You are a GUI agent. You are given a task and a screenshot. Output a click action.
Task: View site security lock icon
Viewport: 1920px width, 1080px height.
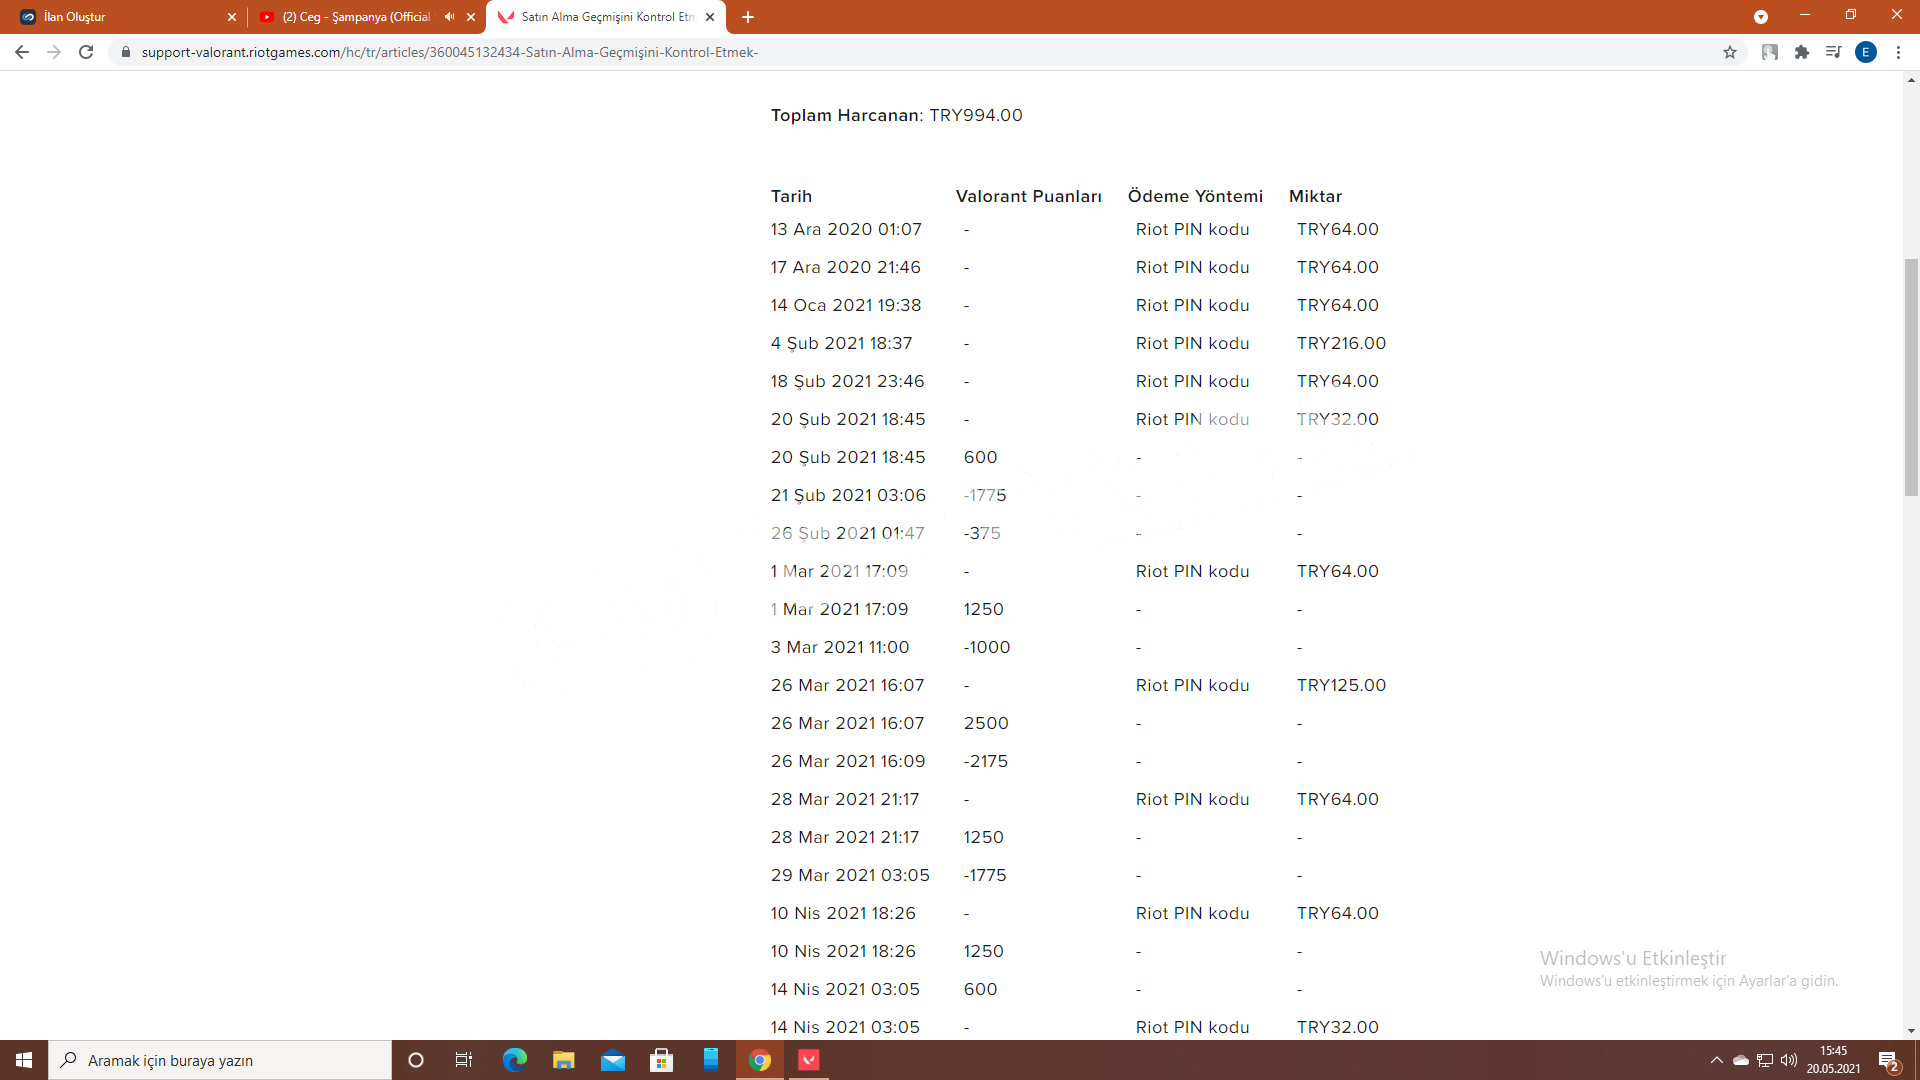[x=125, y=52]
